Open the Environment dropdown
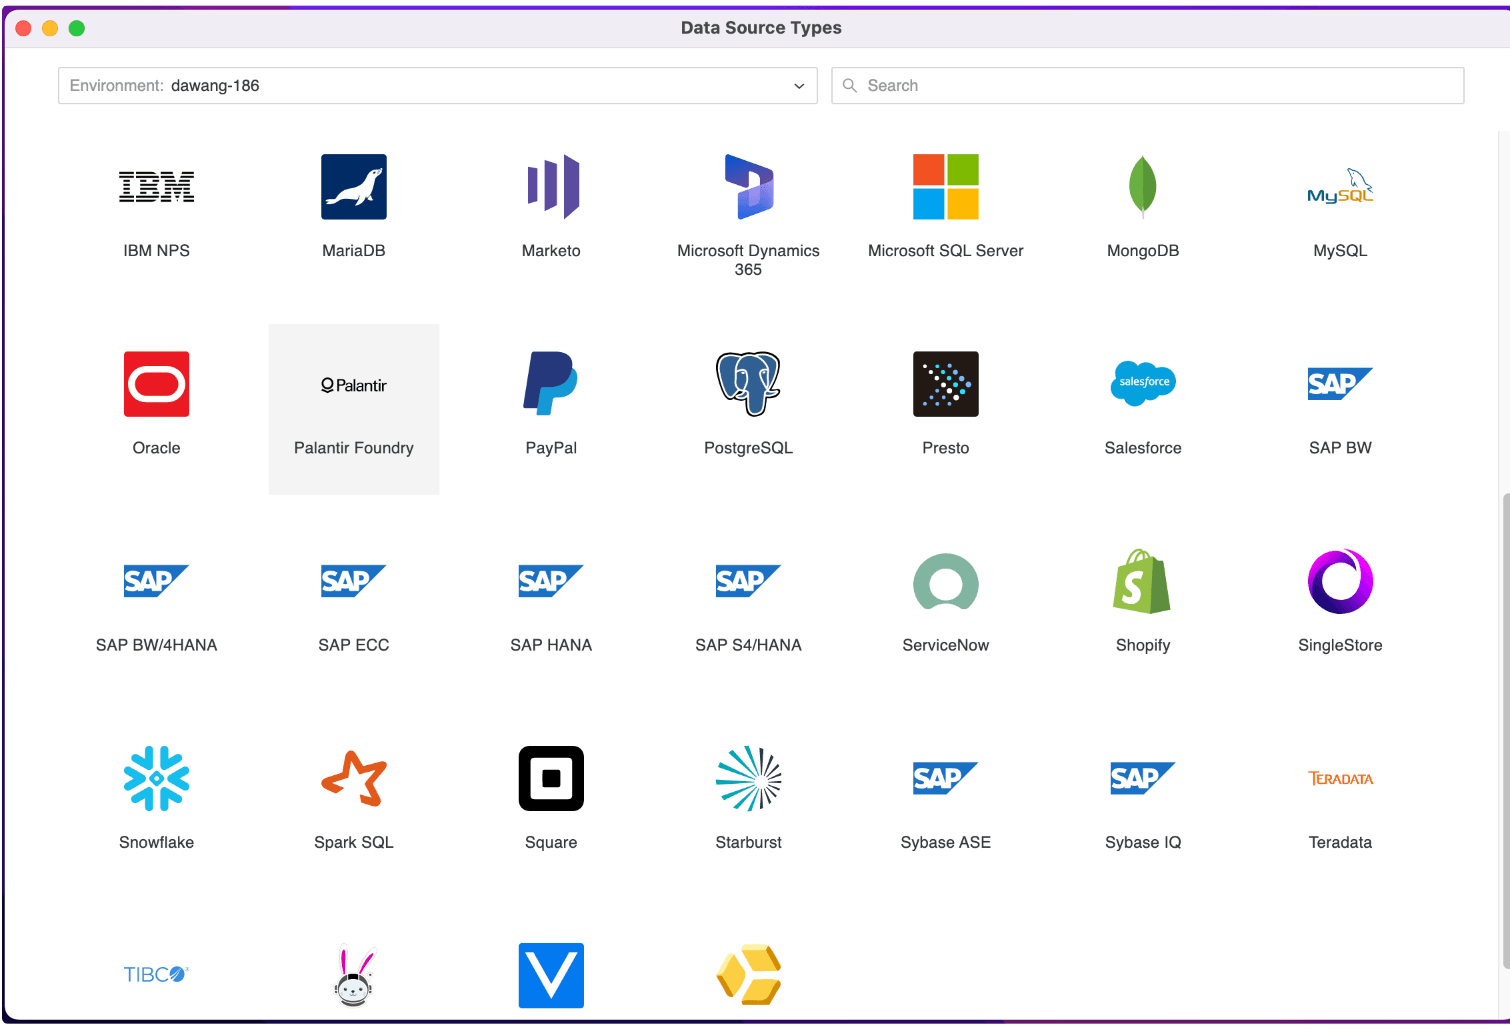The height and width of the screenshot is (1030, 1510). [437, 86]
